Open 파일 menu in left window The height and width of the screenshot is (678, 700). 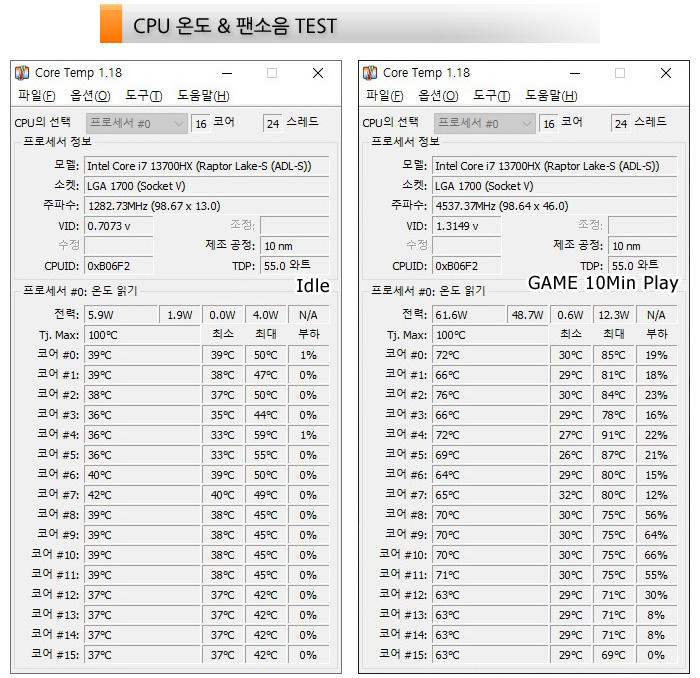(36, 96)
